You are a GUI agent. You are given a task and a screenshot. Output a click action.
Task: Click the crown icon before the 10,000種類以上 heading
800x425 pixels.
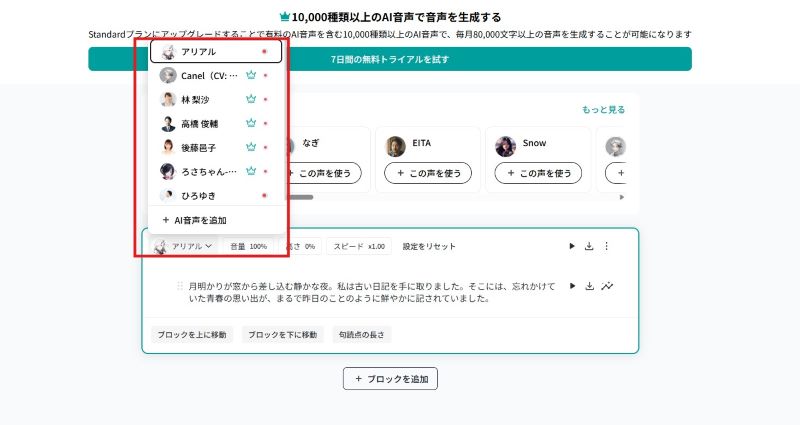click(285, 17)
